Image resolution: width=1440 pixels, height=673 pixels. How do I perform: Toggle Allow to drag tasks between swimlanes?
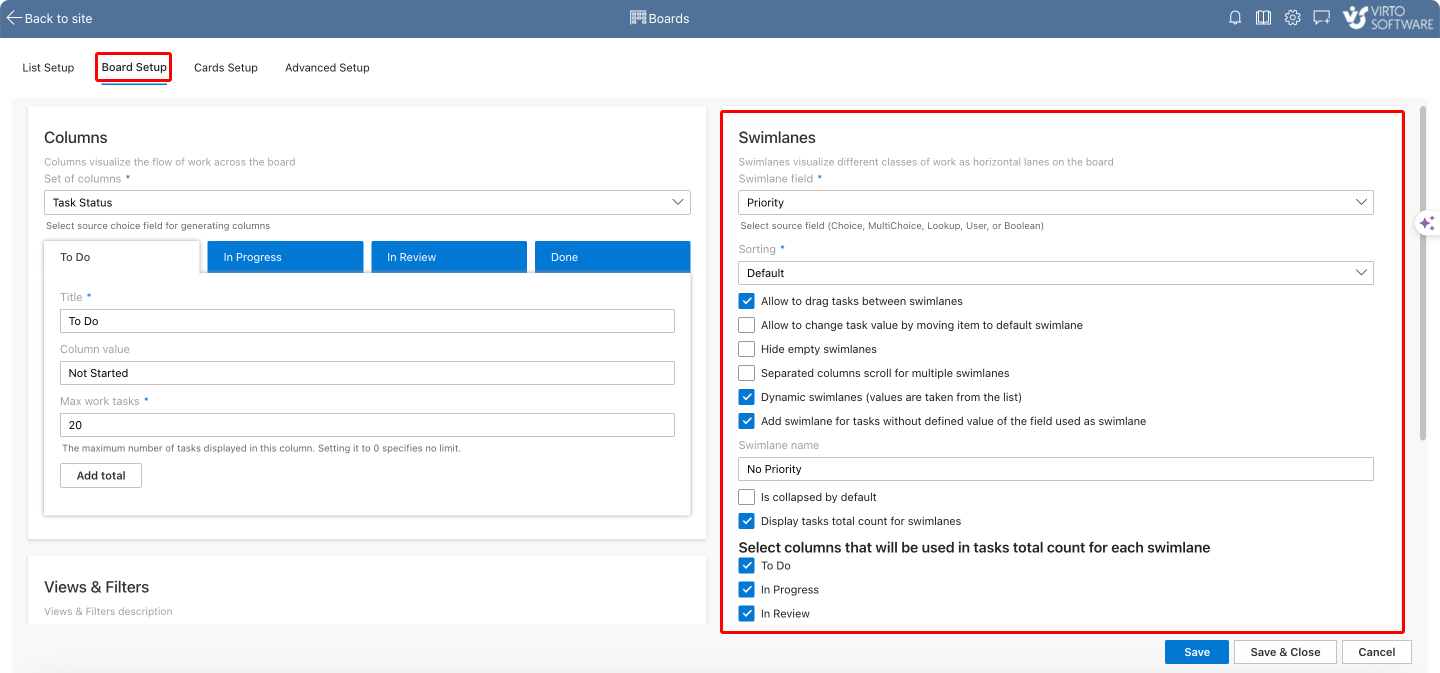click(746, 301)
